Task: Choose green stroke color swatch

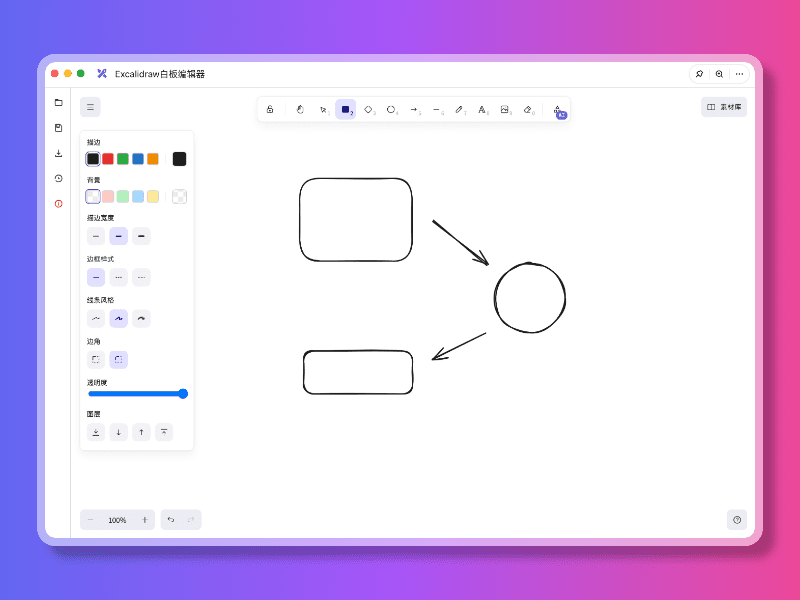Action: coord(123,159)
